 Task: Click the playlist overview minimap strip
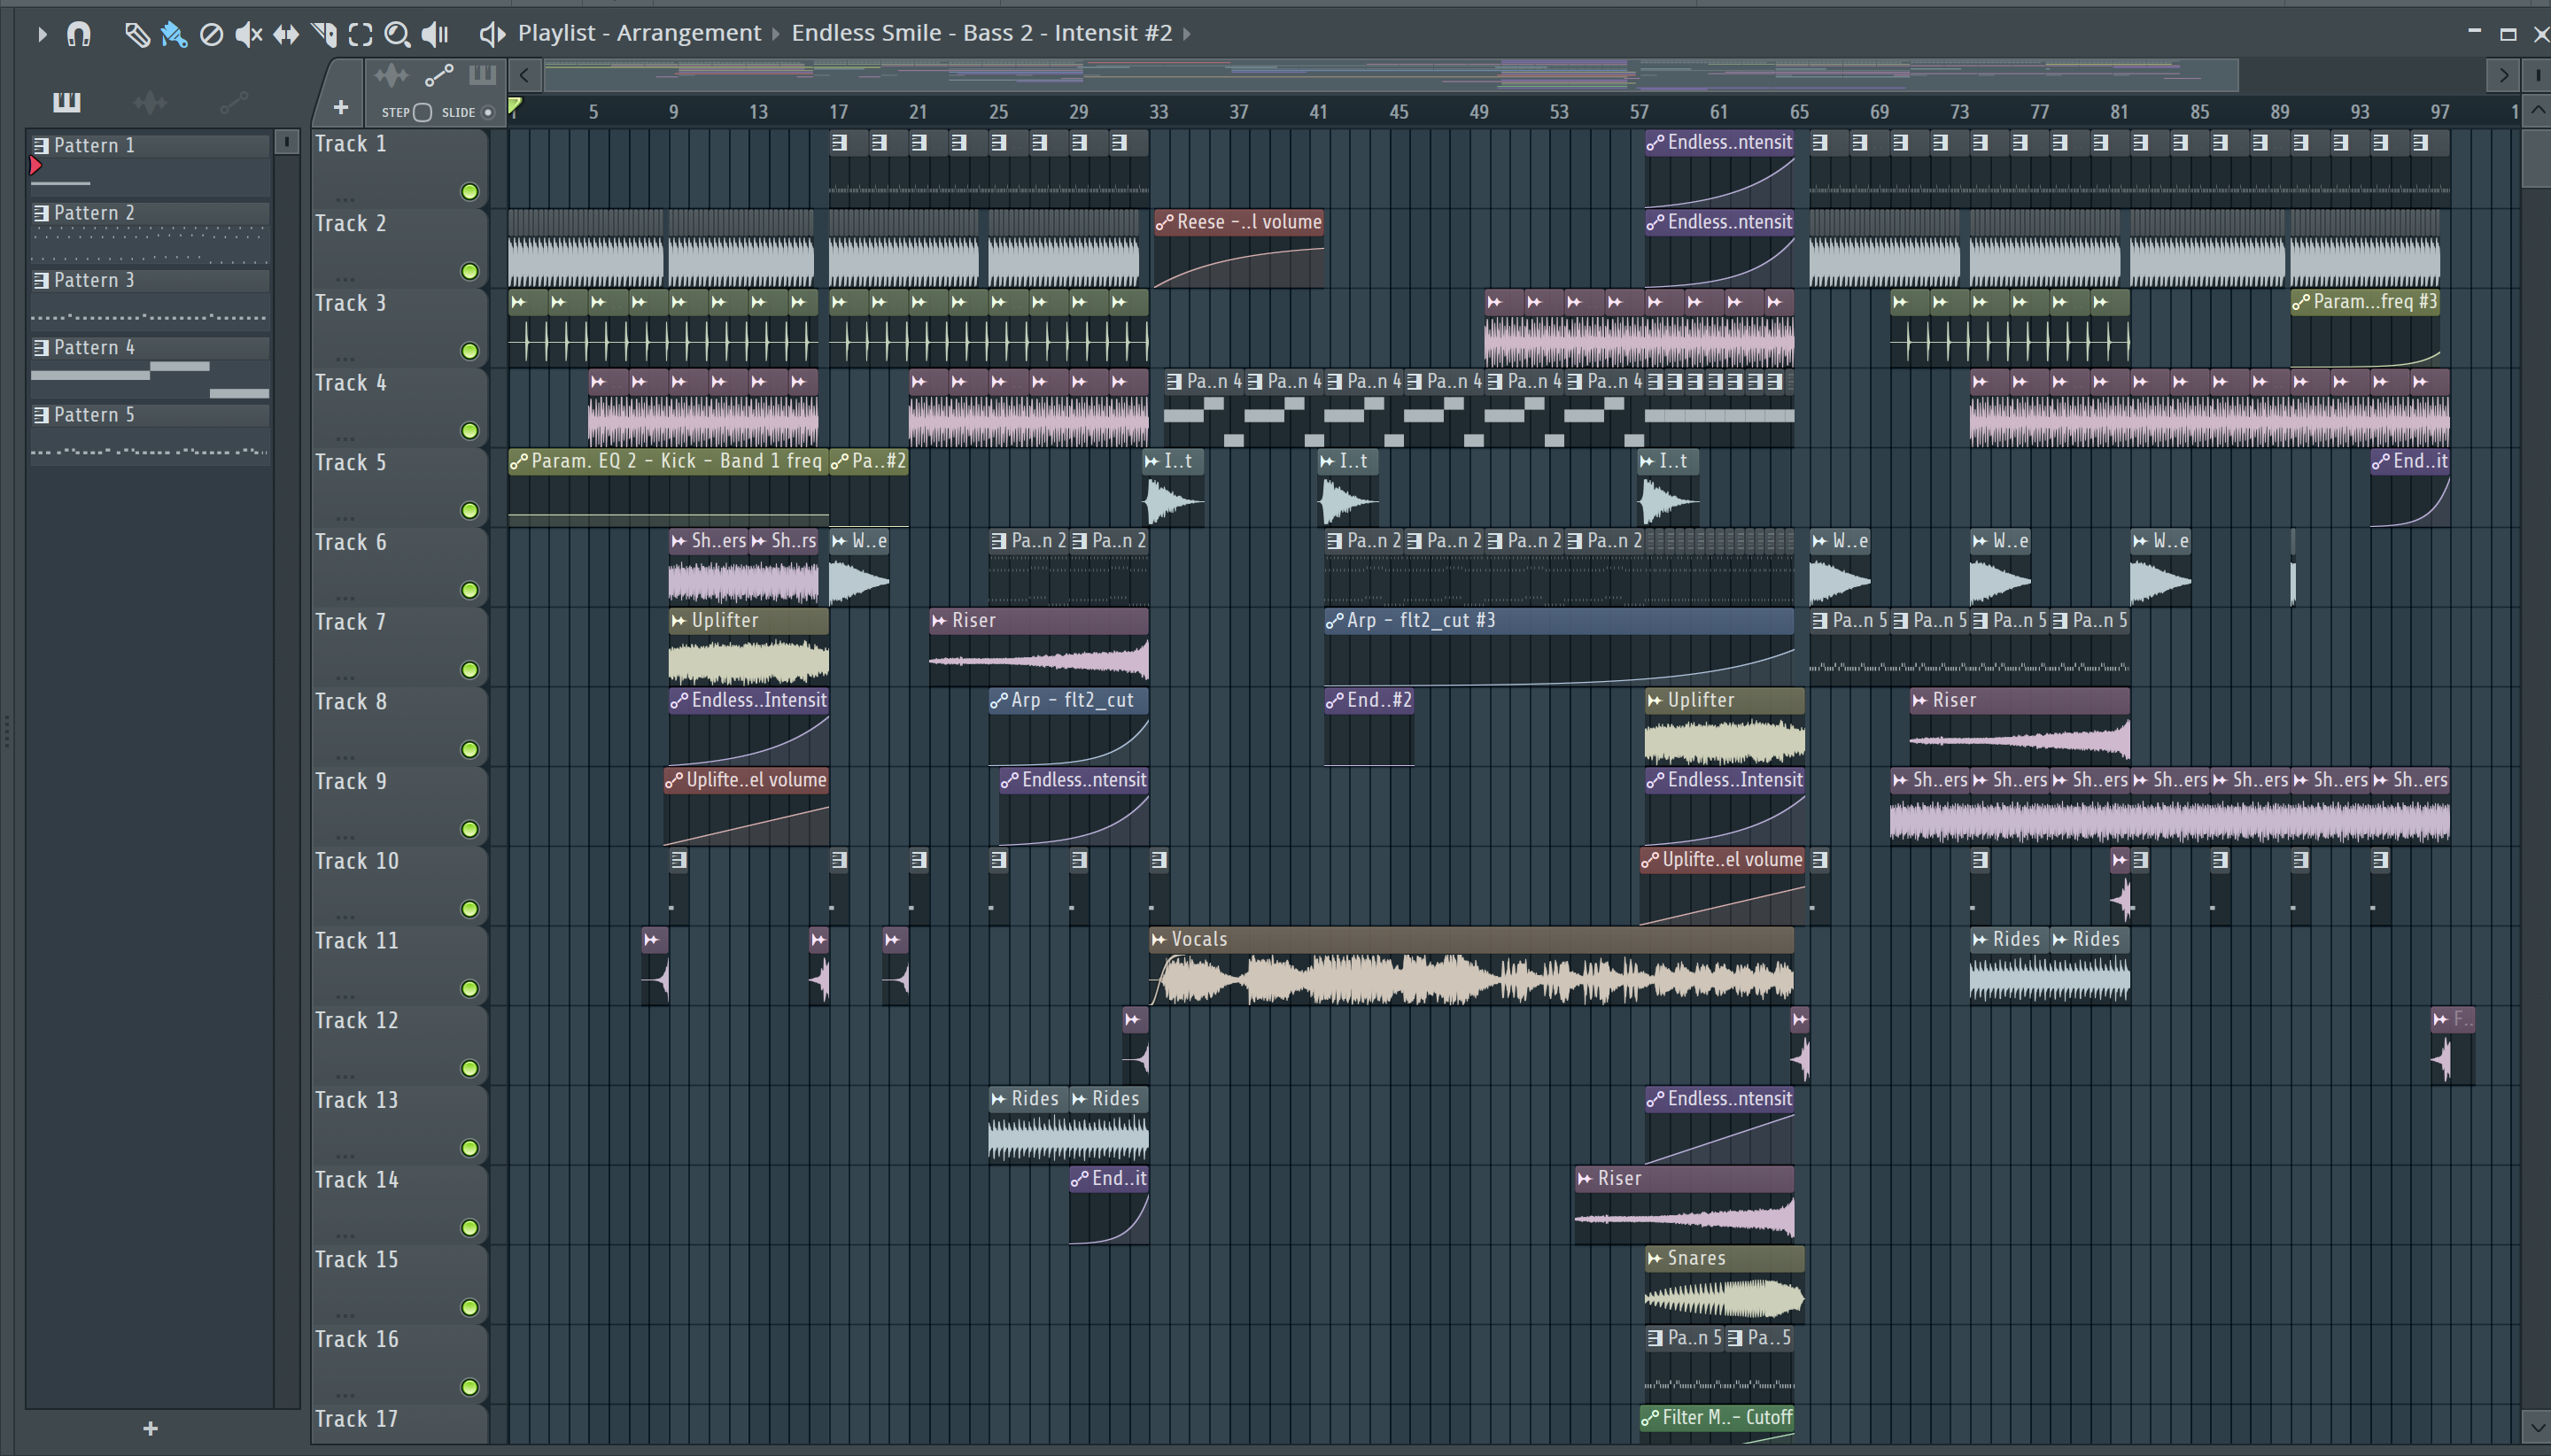1390,75
